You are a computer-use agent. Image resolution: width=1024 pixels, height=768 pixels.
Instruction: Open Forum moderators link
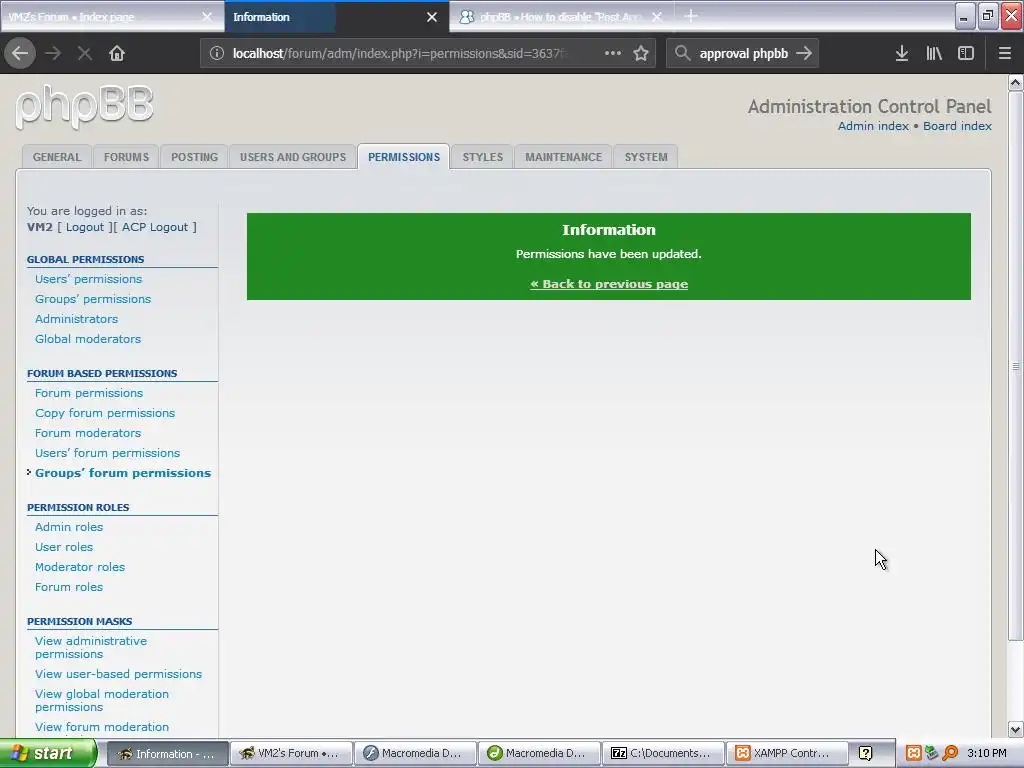pyautogui.click(x=88, y=432)
